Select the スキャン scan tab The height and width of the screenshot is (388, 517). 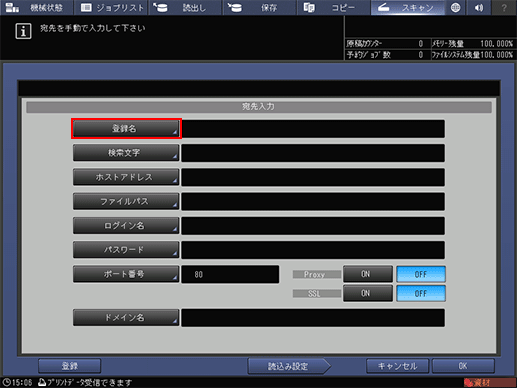pyautogui.click(x=408, y=7)
